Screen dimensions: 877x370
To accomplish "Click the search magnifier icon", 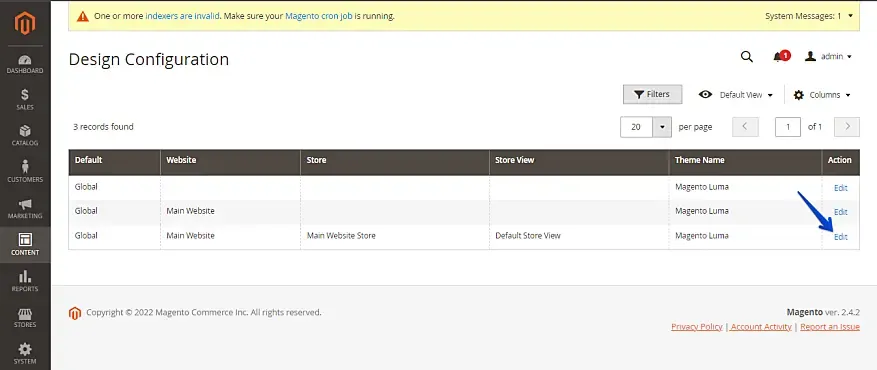I will (x=747, y=56).
